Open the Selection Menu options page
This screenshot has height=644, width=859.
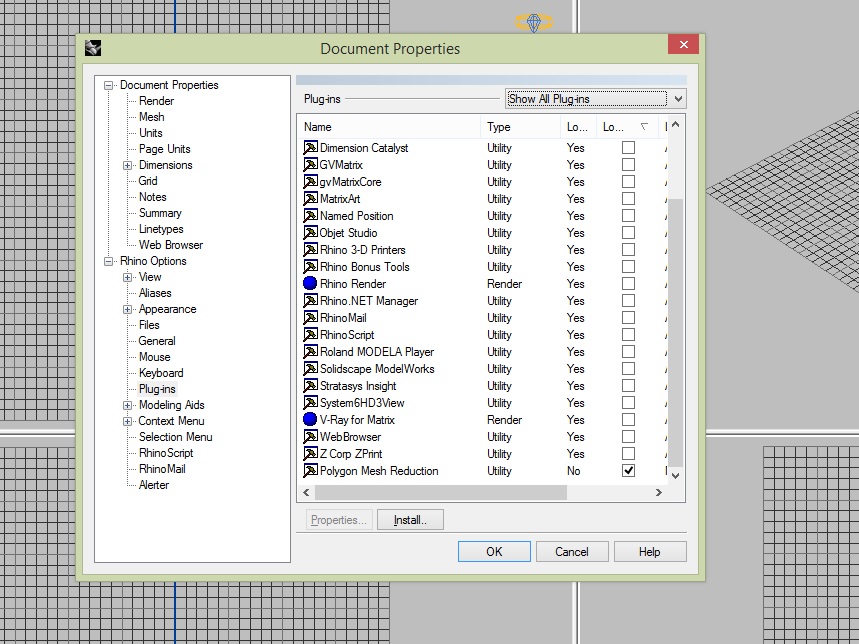coord(175,437)
